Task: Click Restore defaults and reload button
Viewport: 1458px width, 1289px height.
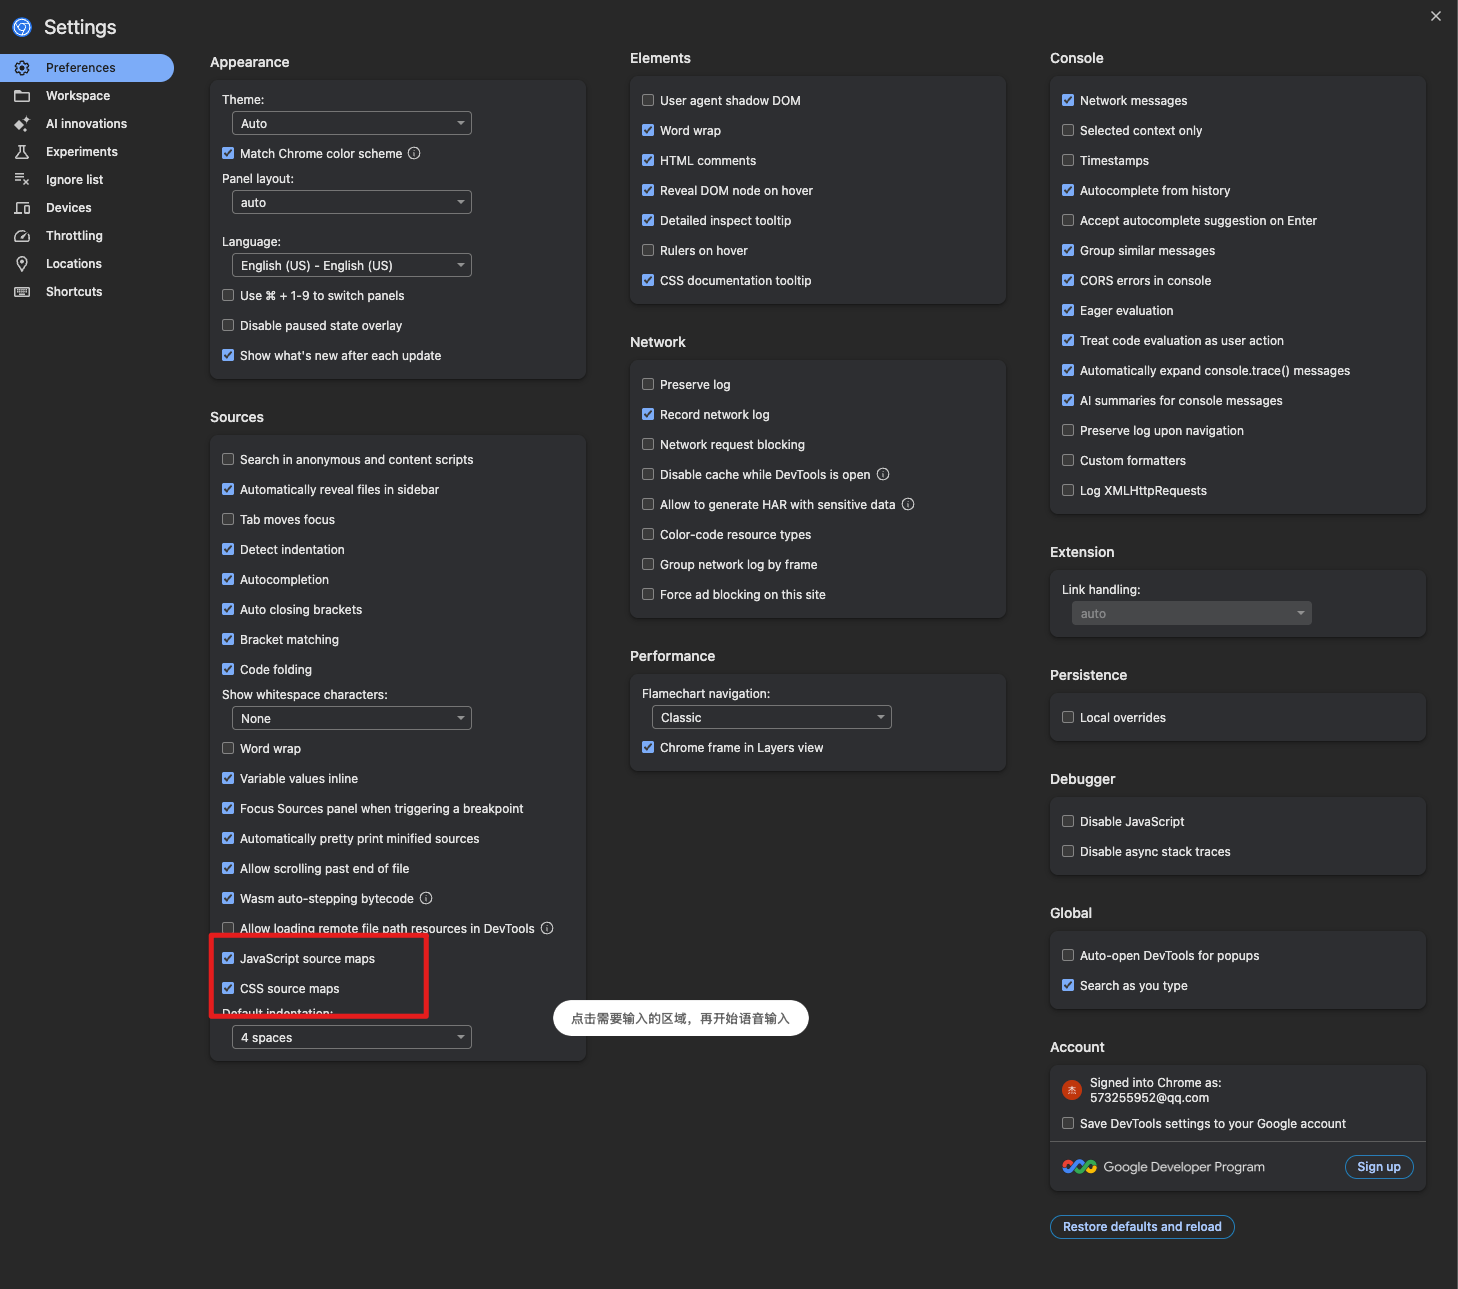Action: pyautogui.click(x=1142, y=1227)
